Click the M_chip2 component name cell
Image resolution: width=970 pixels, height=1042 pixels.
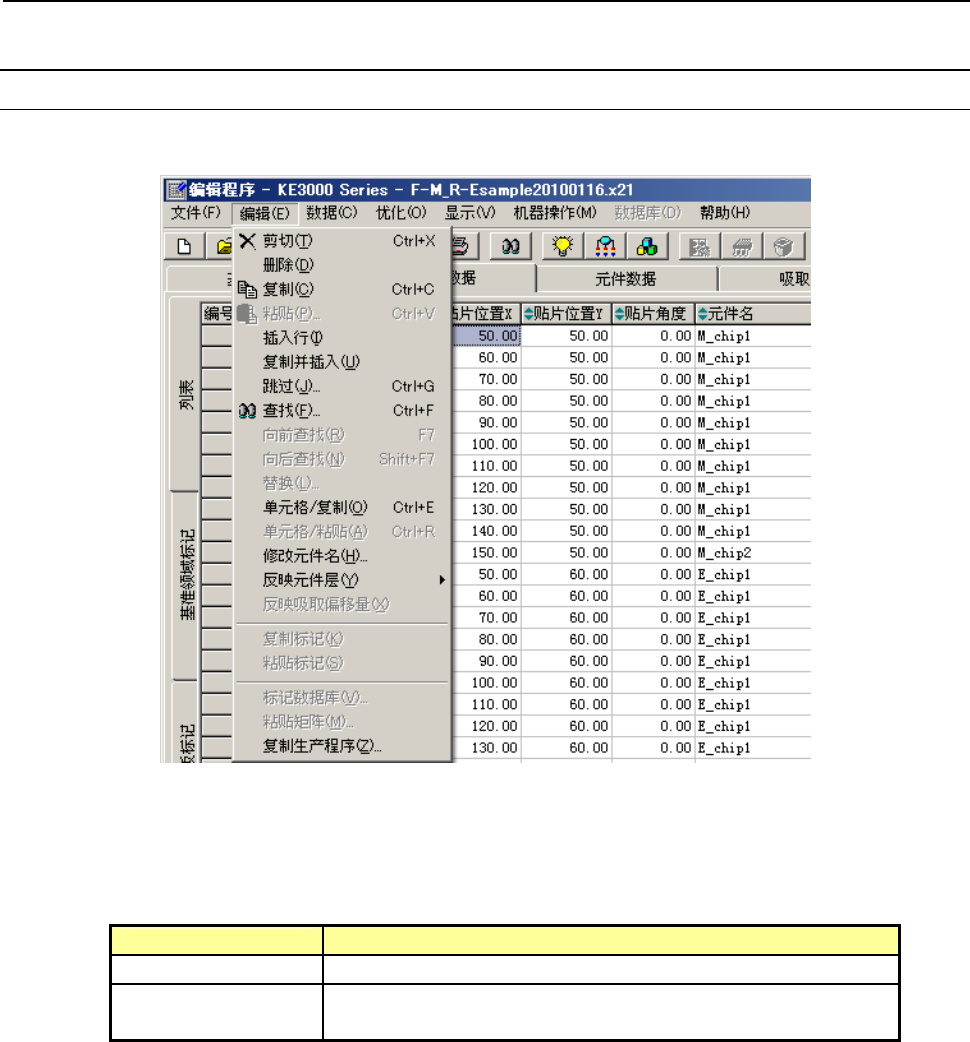click(753, 553)
